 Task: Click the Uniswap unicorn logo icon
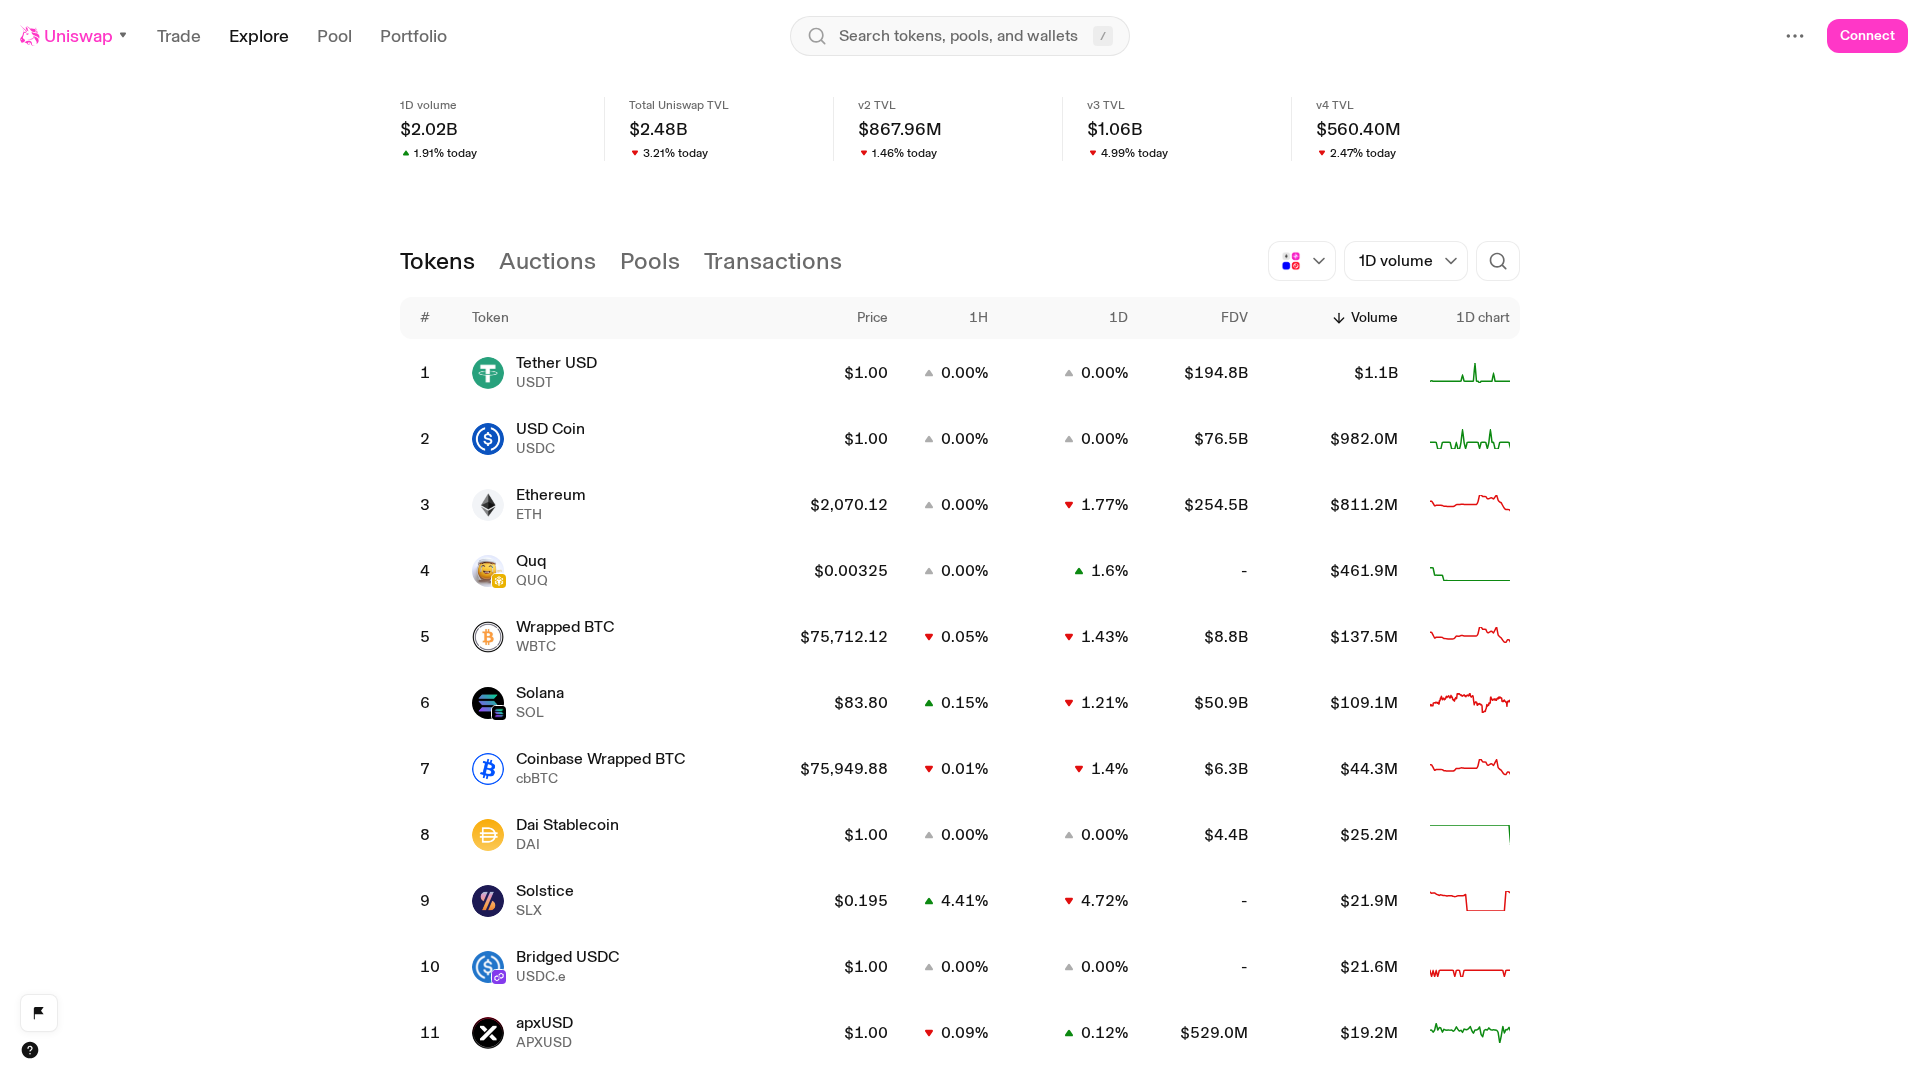pos(30,36)
